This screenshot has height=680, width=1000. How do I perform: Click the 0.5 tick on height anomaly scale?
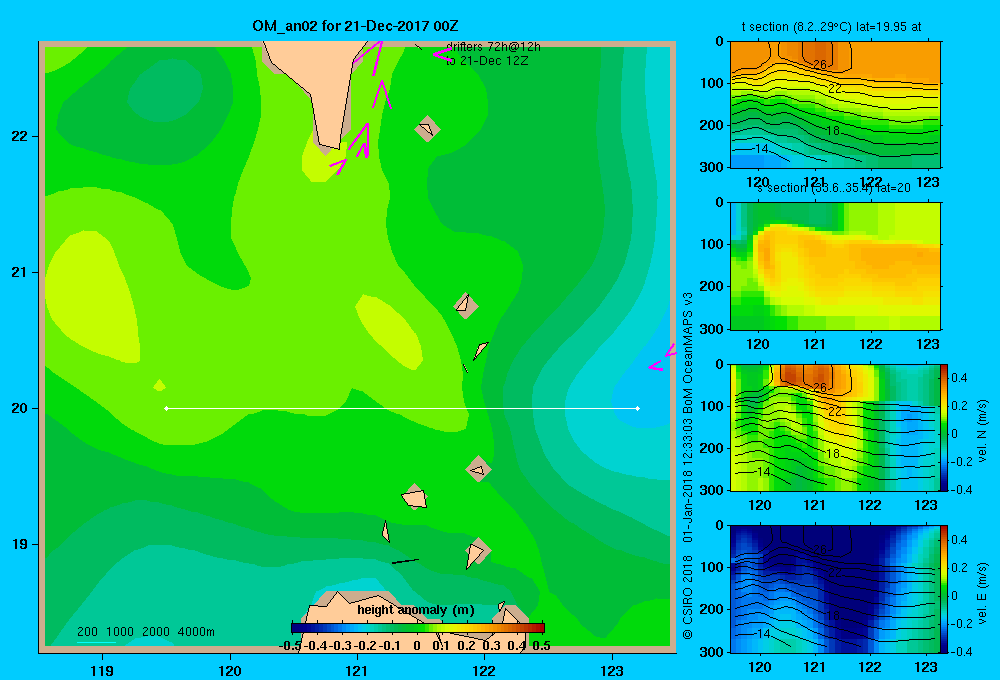coord(541,646)
